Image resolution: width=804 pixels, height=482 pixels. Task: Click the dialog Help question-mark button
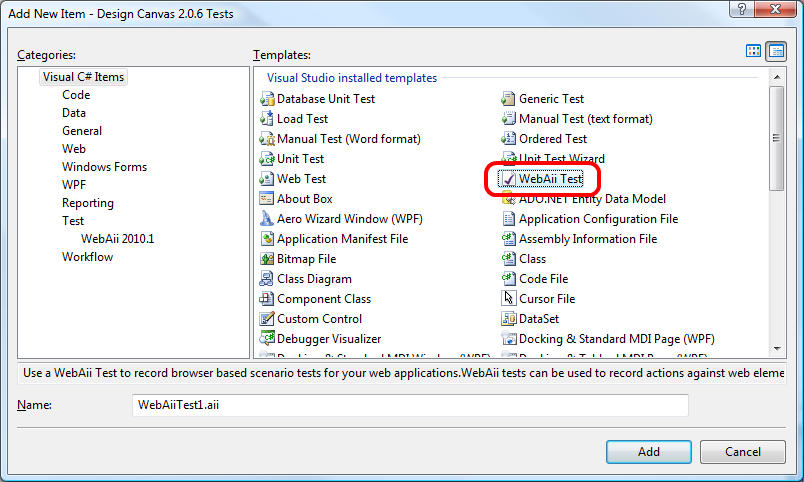[x=740, y=9]
